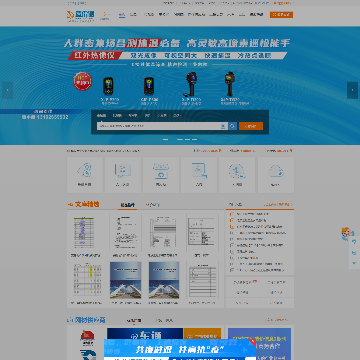Click the orange 'more' link above the news list

coord(279,204)
